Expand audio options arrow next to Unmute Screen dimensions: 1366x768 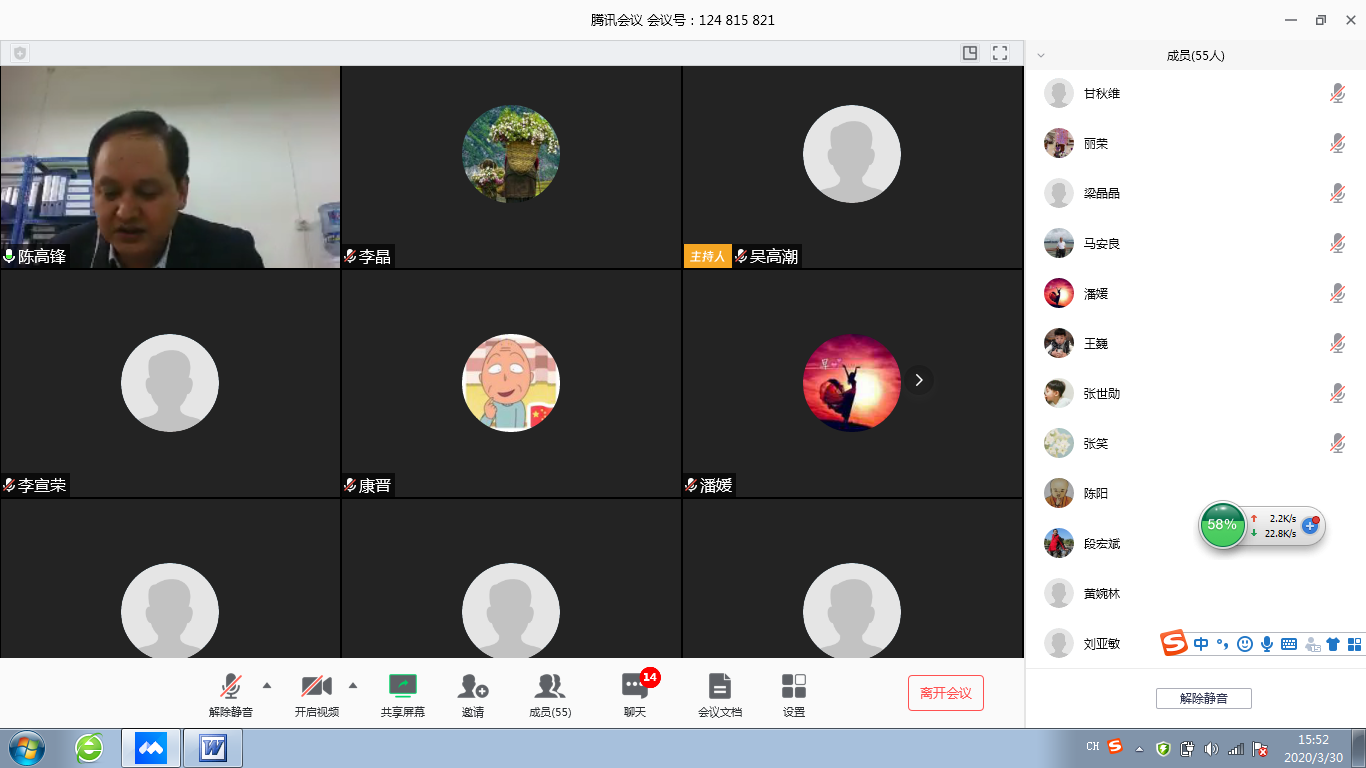coord(267,685)
